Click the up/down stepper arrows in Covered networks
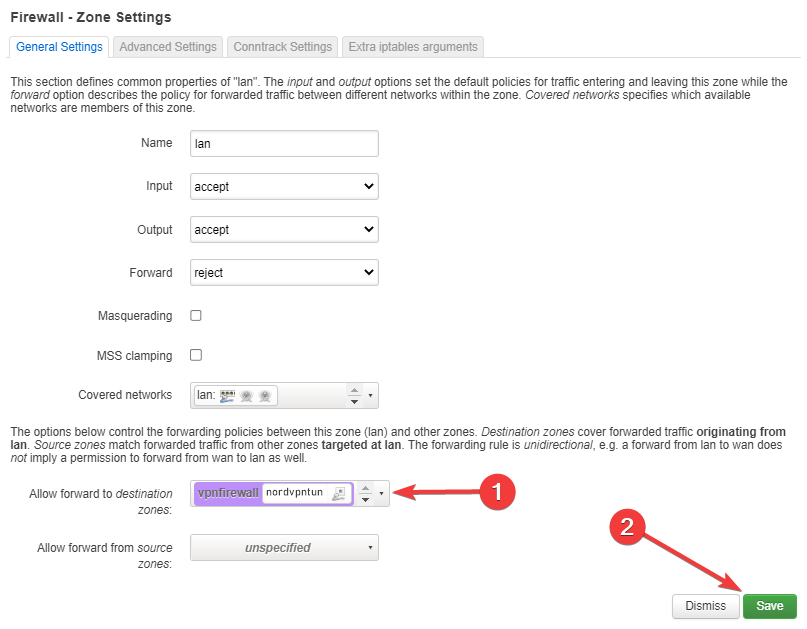807x629 pixels. tap(354, 396)
